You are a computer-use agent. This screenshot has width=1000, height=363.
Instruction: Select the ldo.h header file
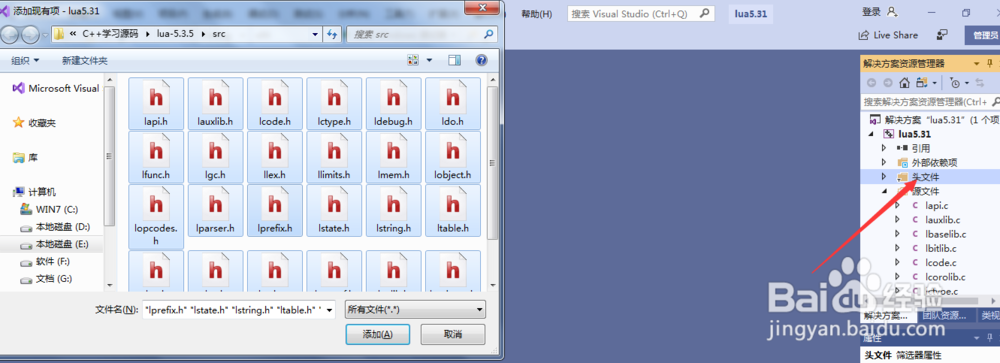453,103
